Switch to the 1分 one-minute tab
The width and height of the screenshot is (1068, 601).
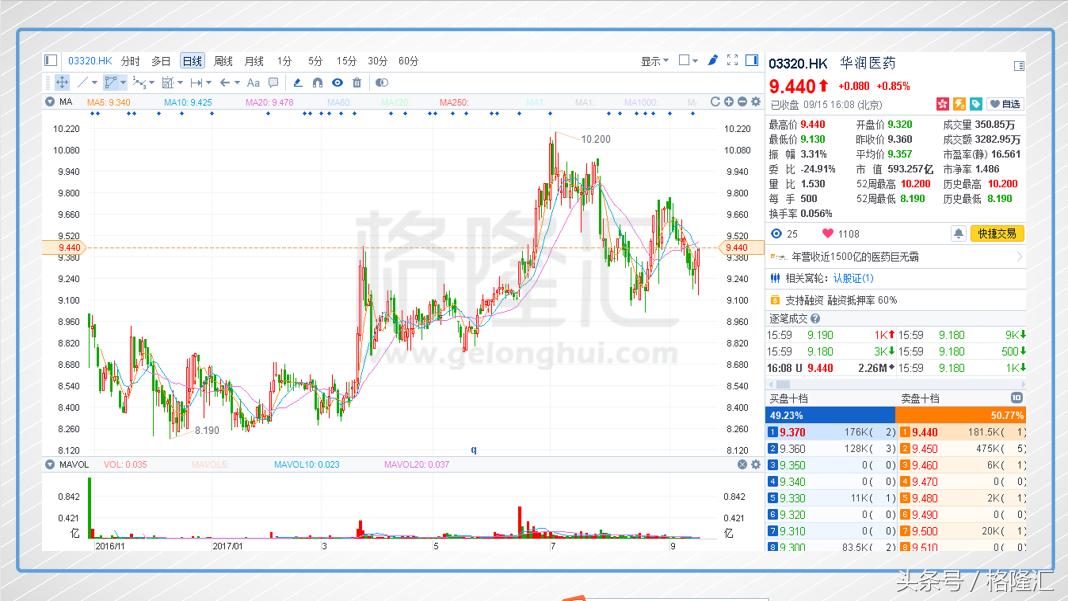tap(284, 61)
